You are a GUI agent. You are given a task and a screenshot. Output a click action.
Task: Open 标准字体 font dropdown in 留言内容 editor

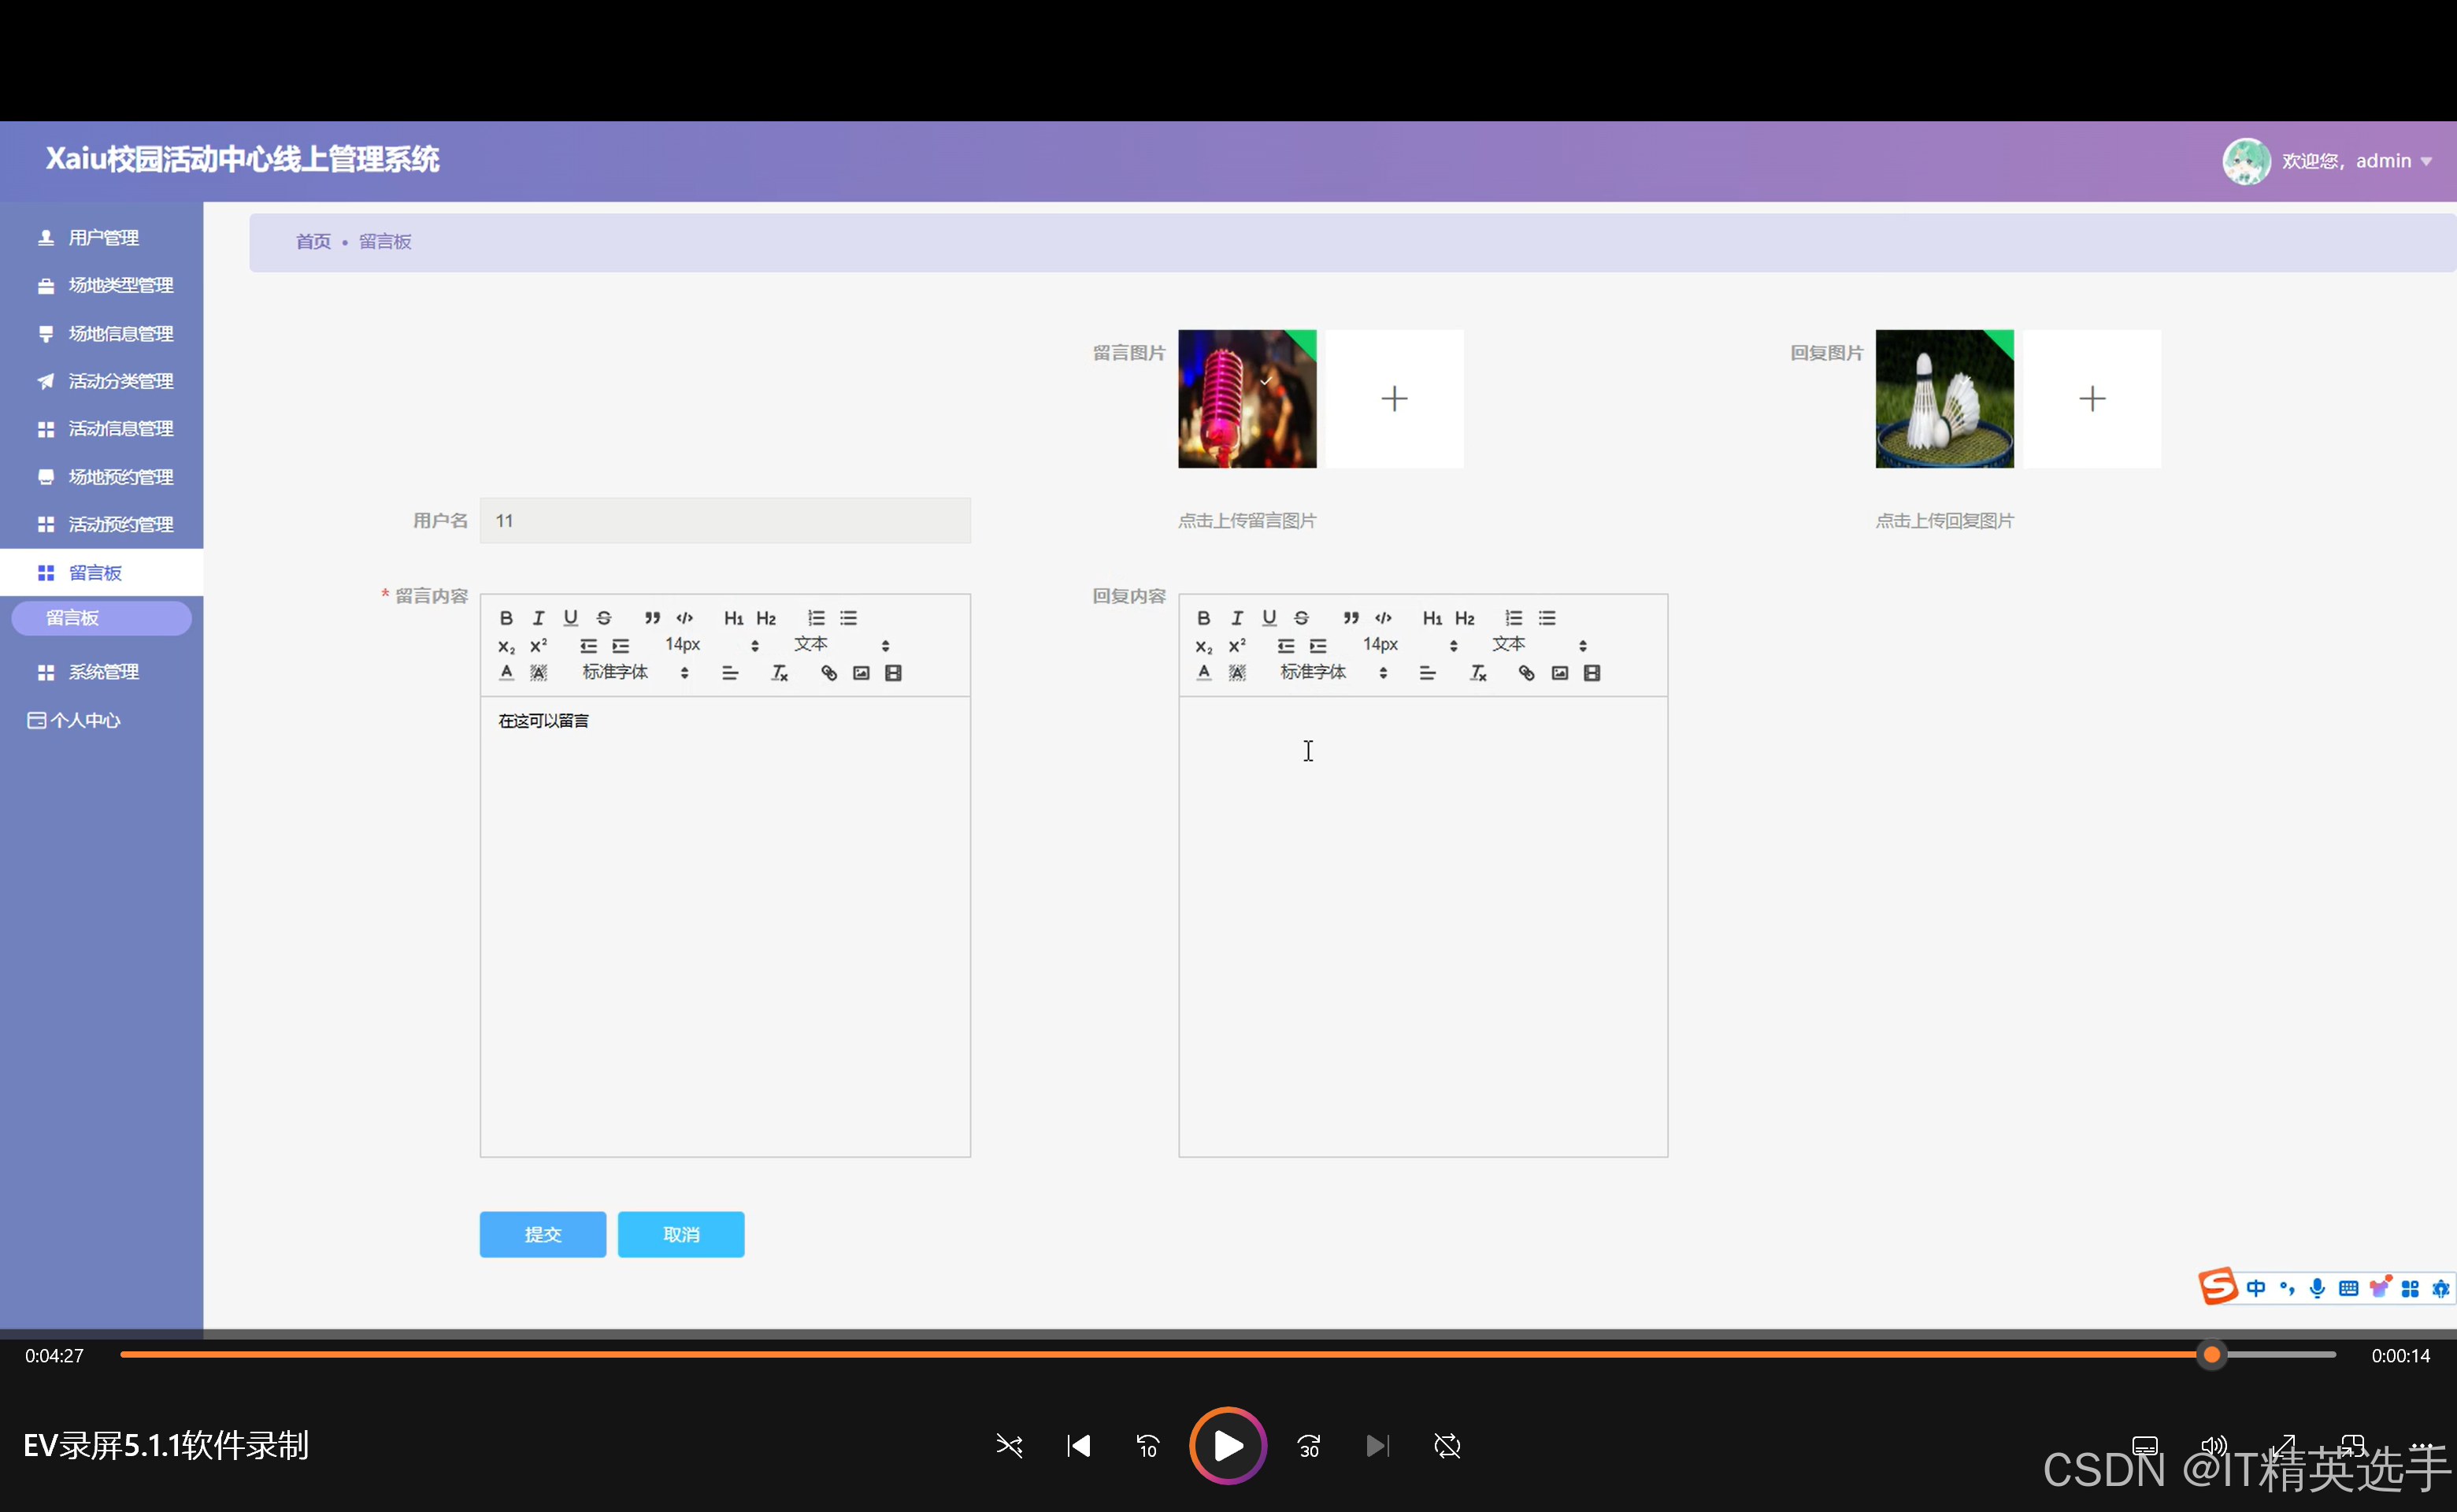click(636, 673)
